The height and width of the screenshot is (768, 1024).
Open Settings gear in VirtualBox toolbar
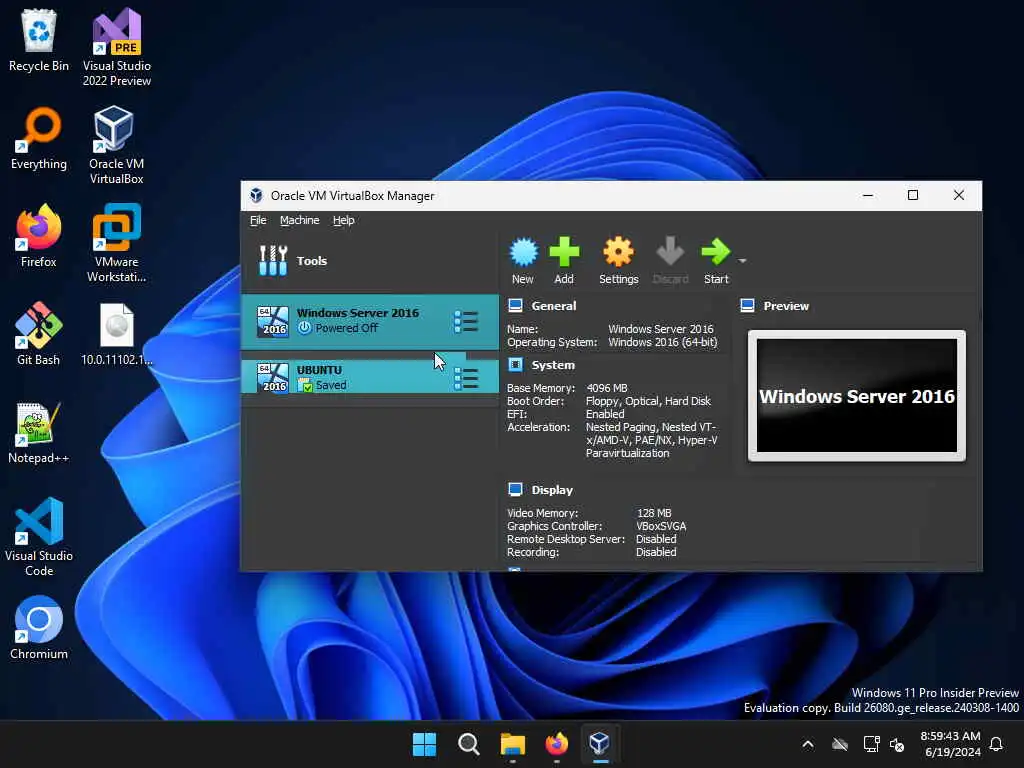click(x=618, y=252)
